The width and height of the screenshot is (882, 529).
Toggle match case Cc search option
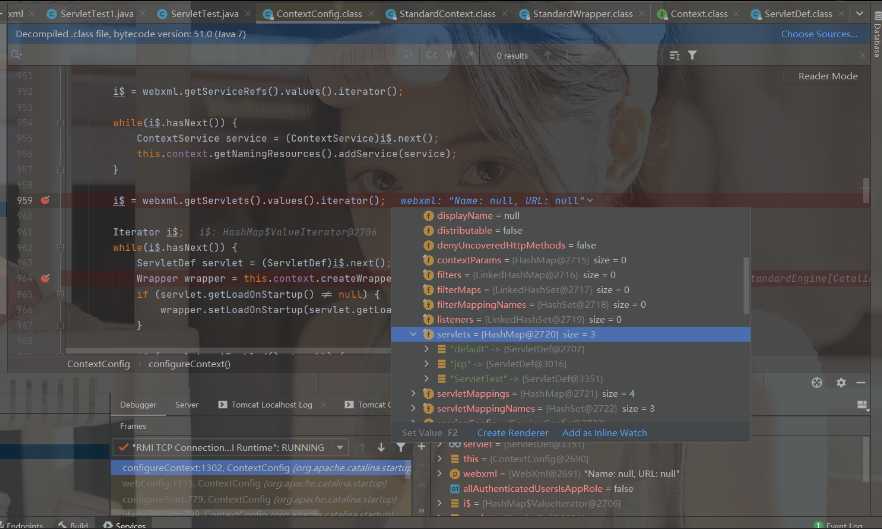432,55
